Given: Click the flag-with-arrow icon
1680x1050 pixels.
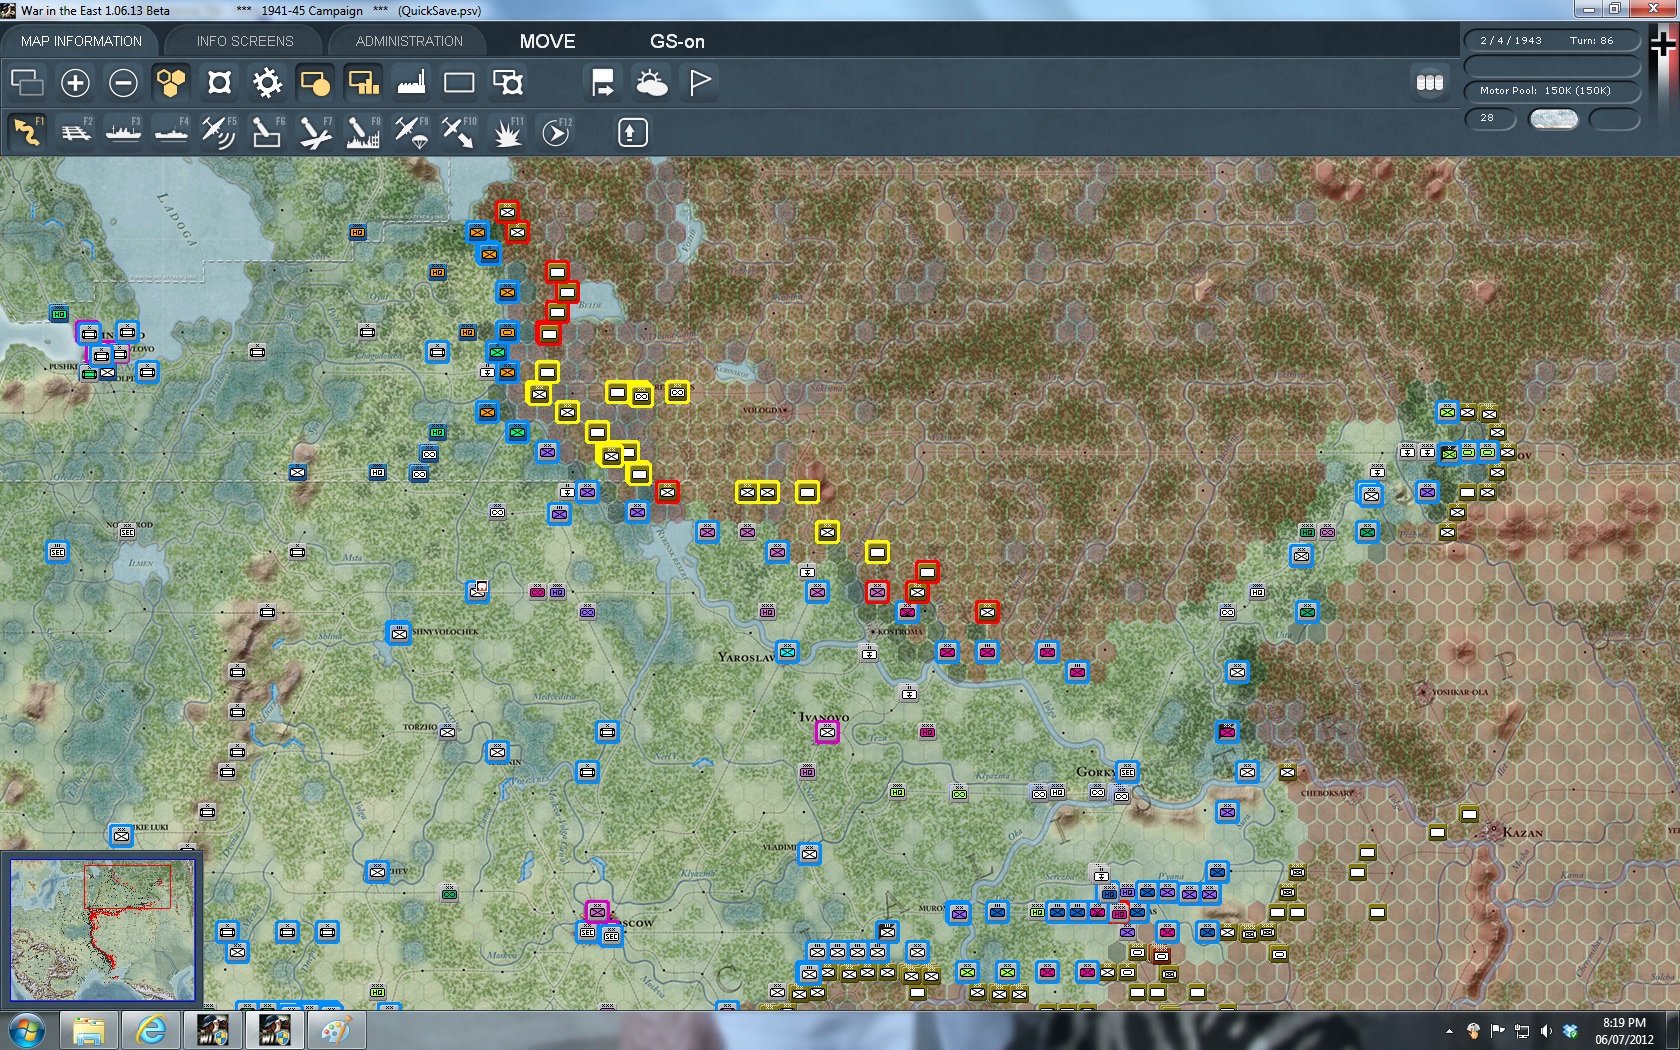Looking at the screenshot, I should 603,82.
